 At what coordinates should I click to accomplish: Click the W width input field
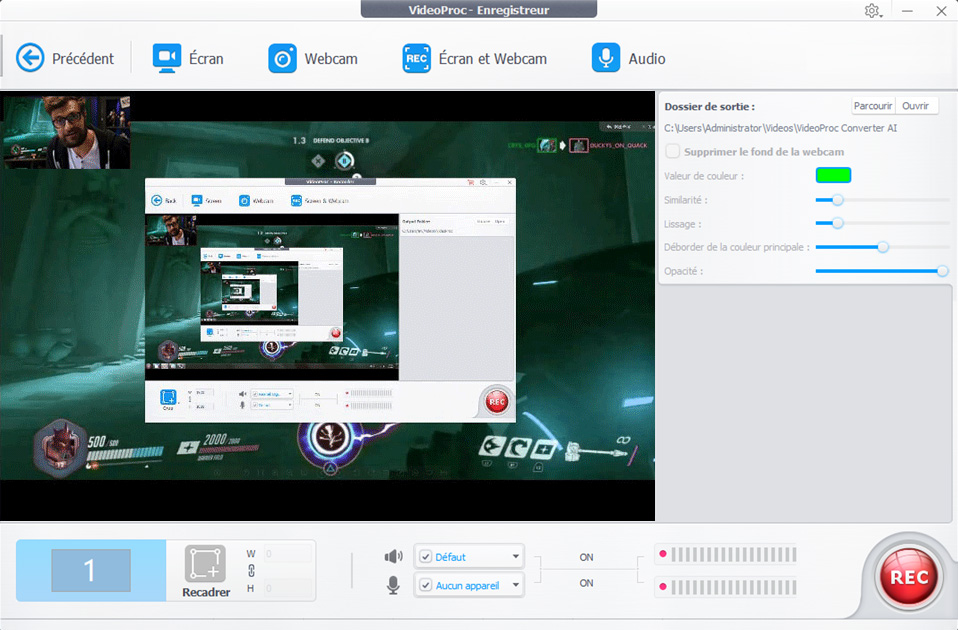point(288,554)
